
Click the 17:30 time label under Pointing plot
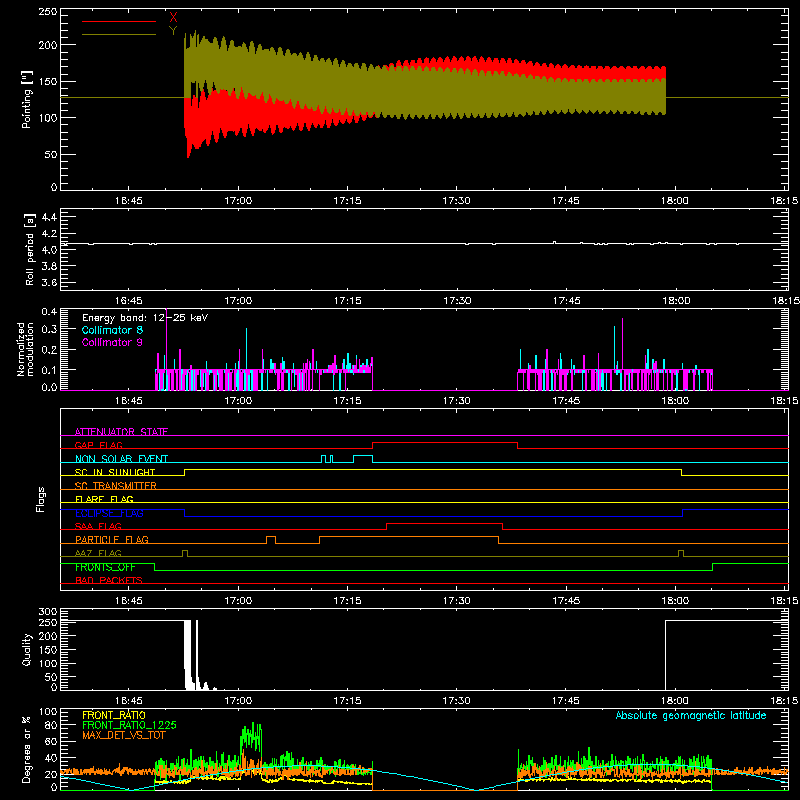456,201
